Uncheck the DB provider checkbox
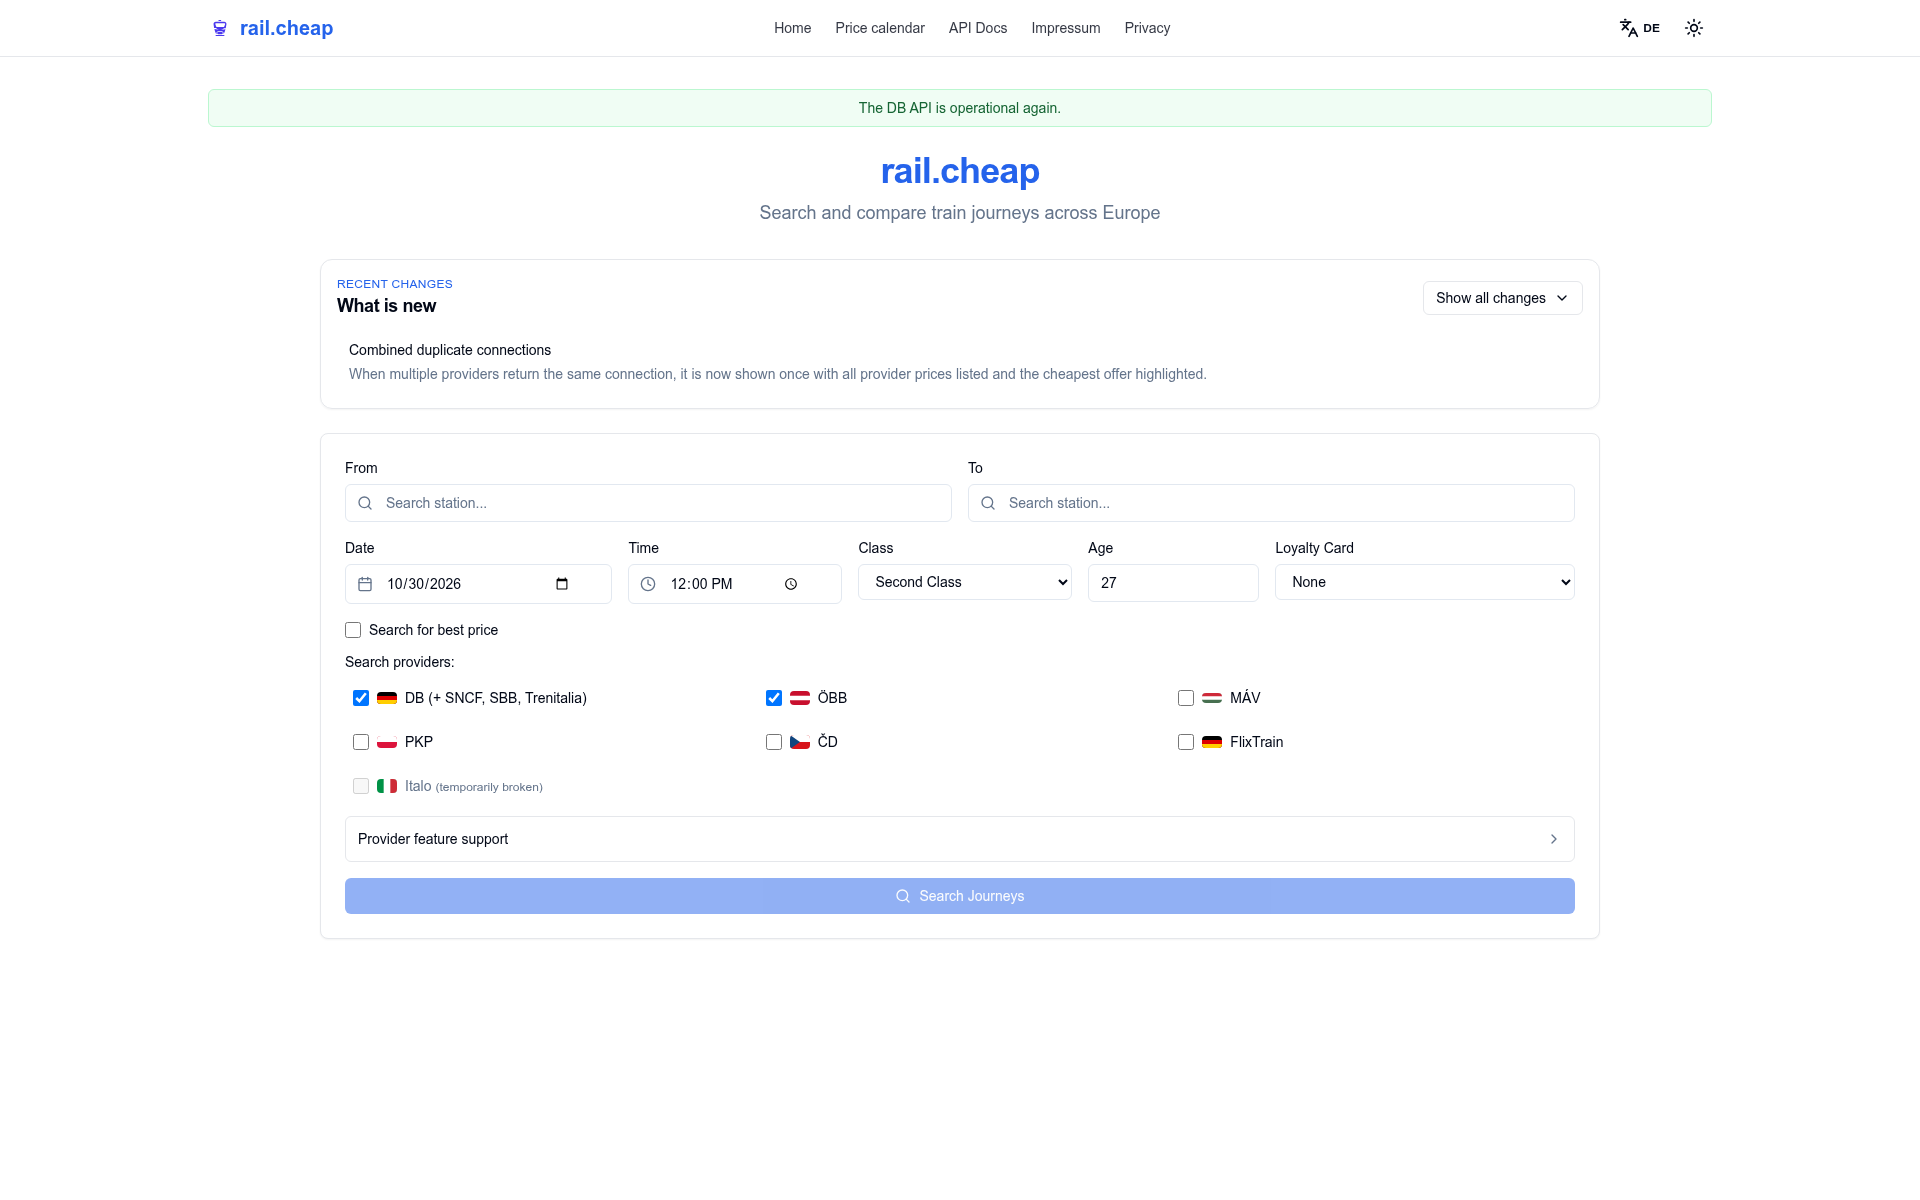The width and height of the screenshot is (1920, 1200). (361, 698)
